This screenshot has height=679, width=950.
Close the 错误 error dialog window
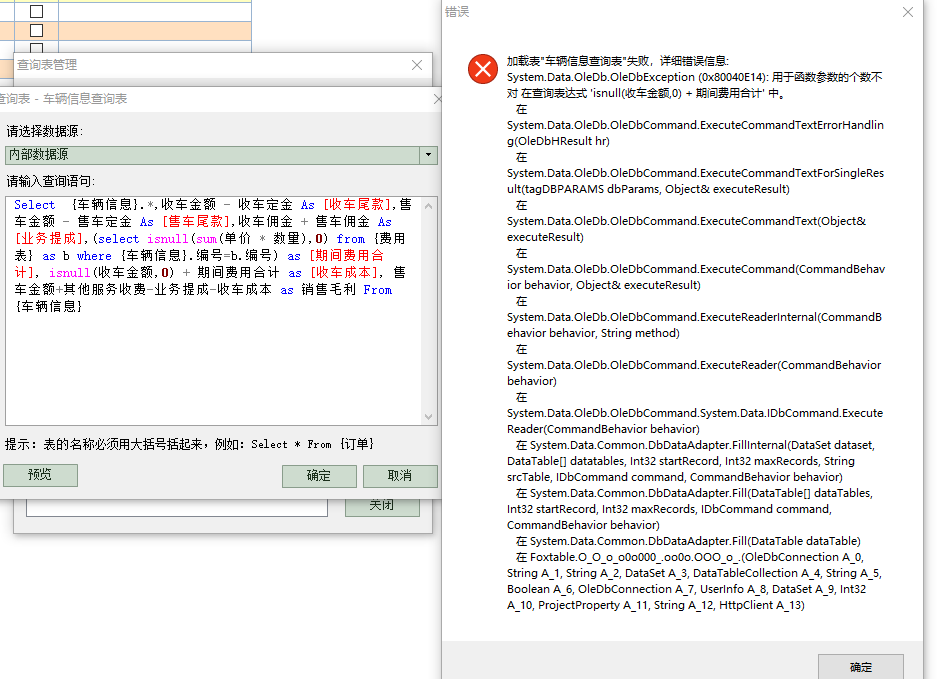[x=907, y=13]
